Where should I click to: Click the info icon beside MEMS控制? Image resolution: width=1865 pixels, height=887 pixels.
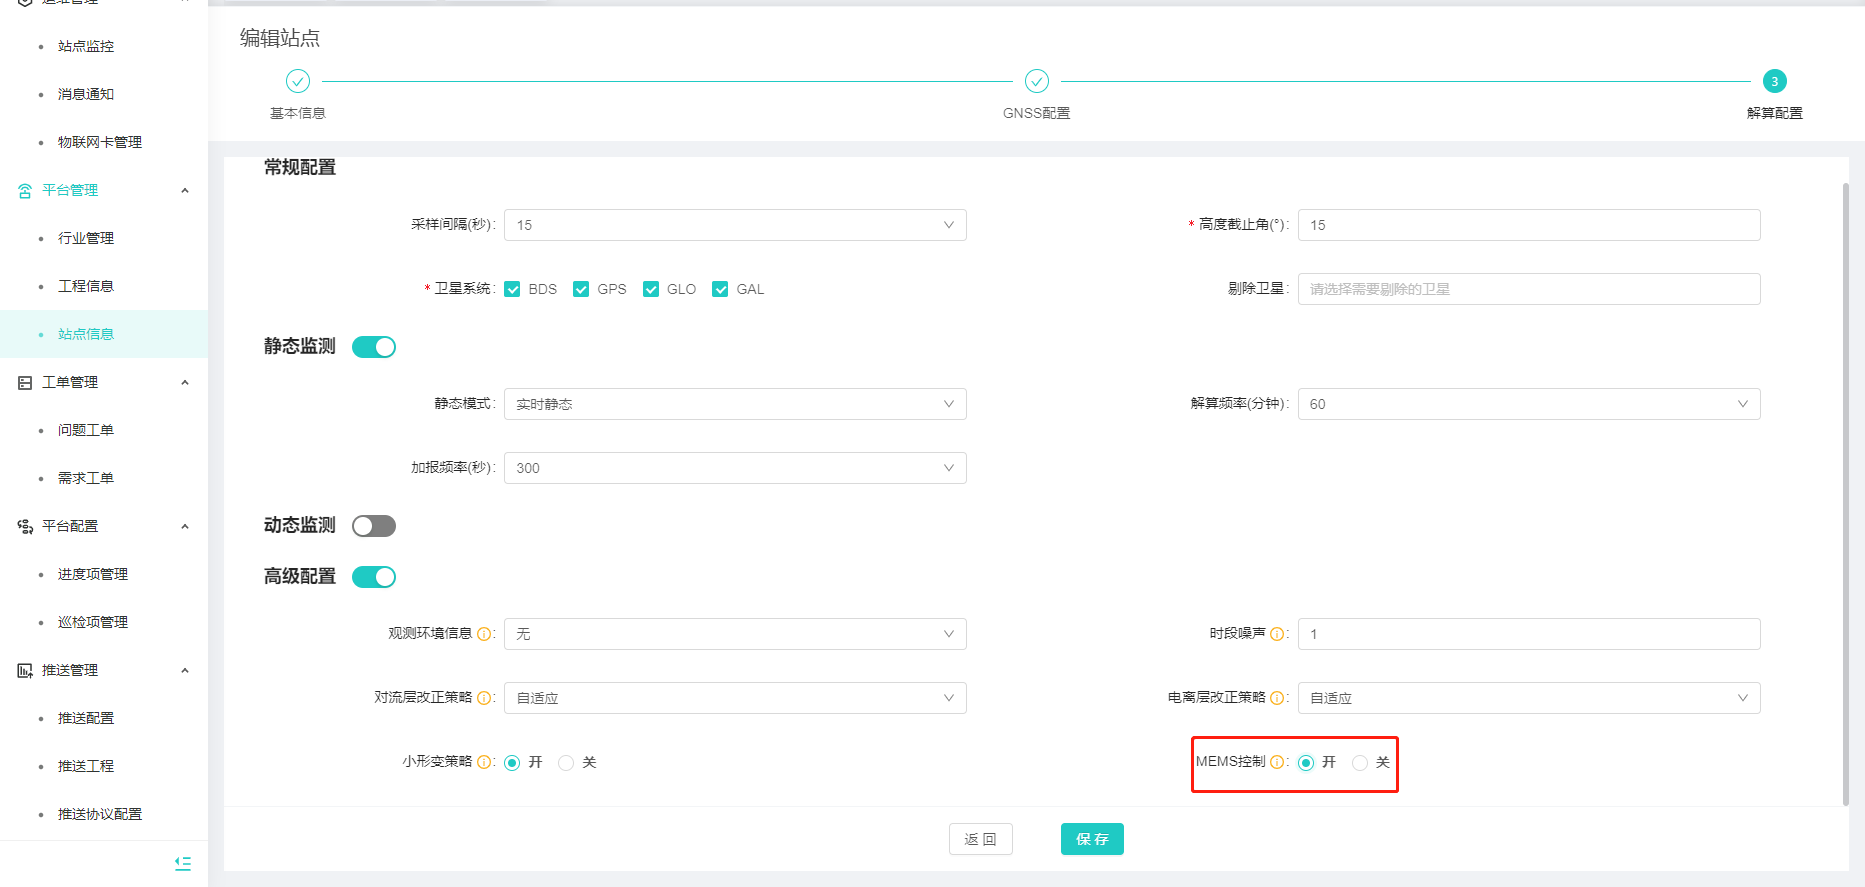1277,762
